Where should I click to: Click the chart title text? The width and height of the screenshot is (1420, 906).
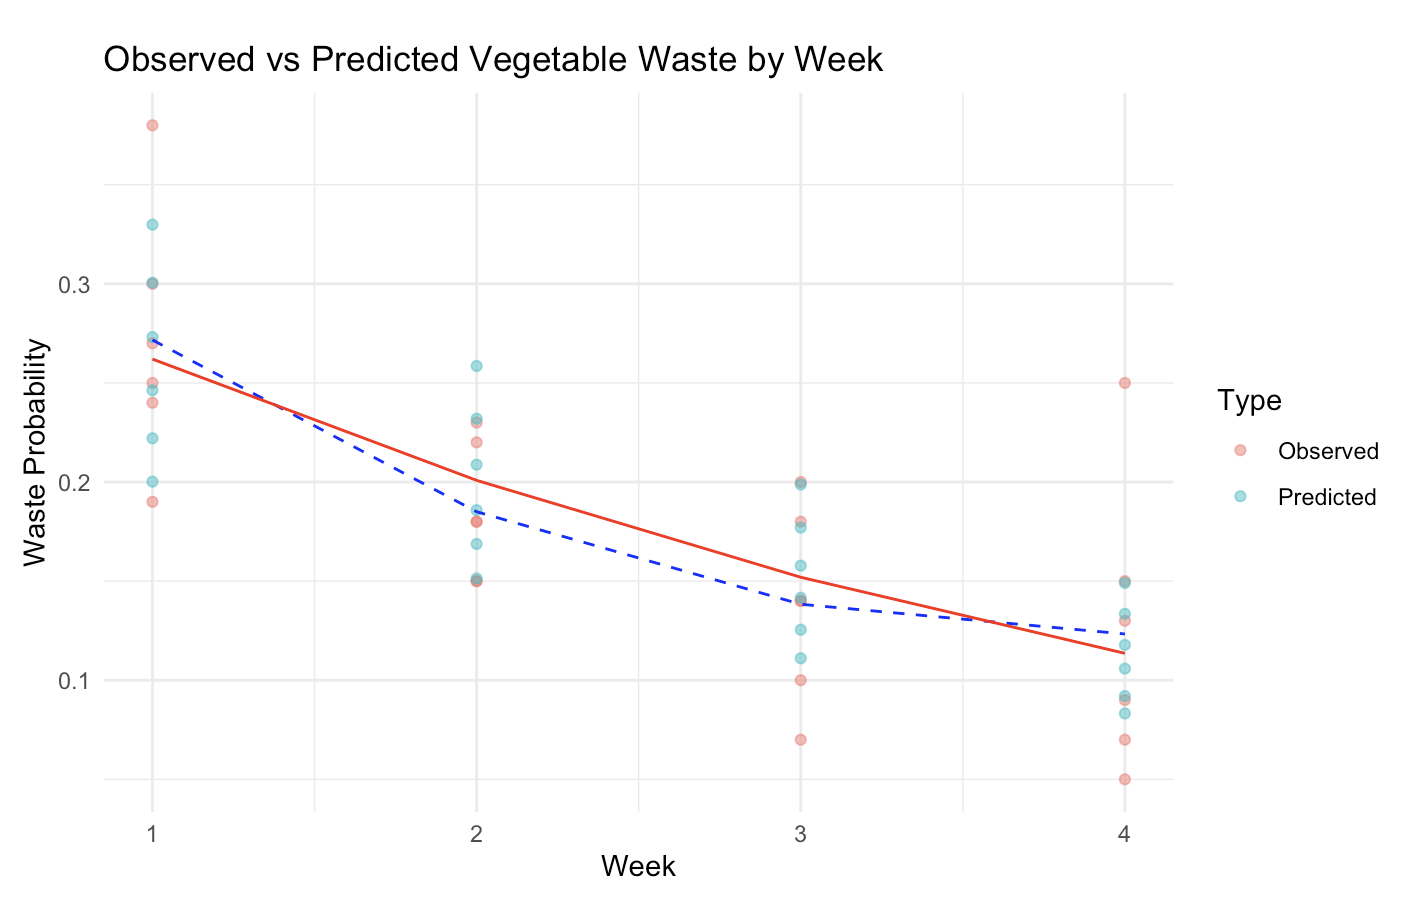[493, 60]
